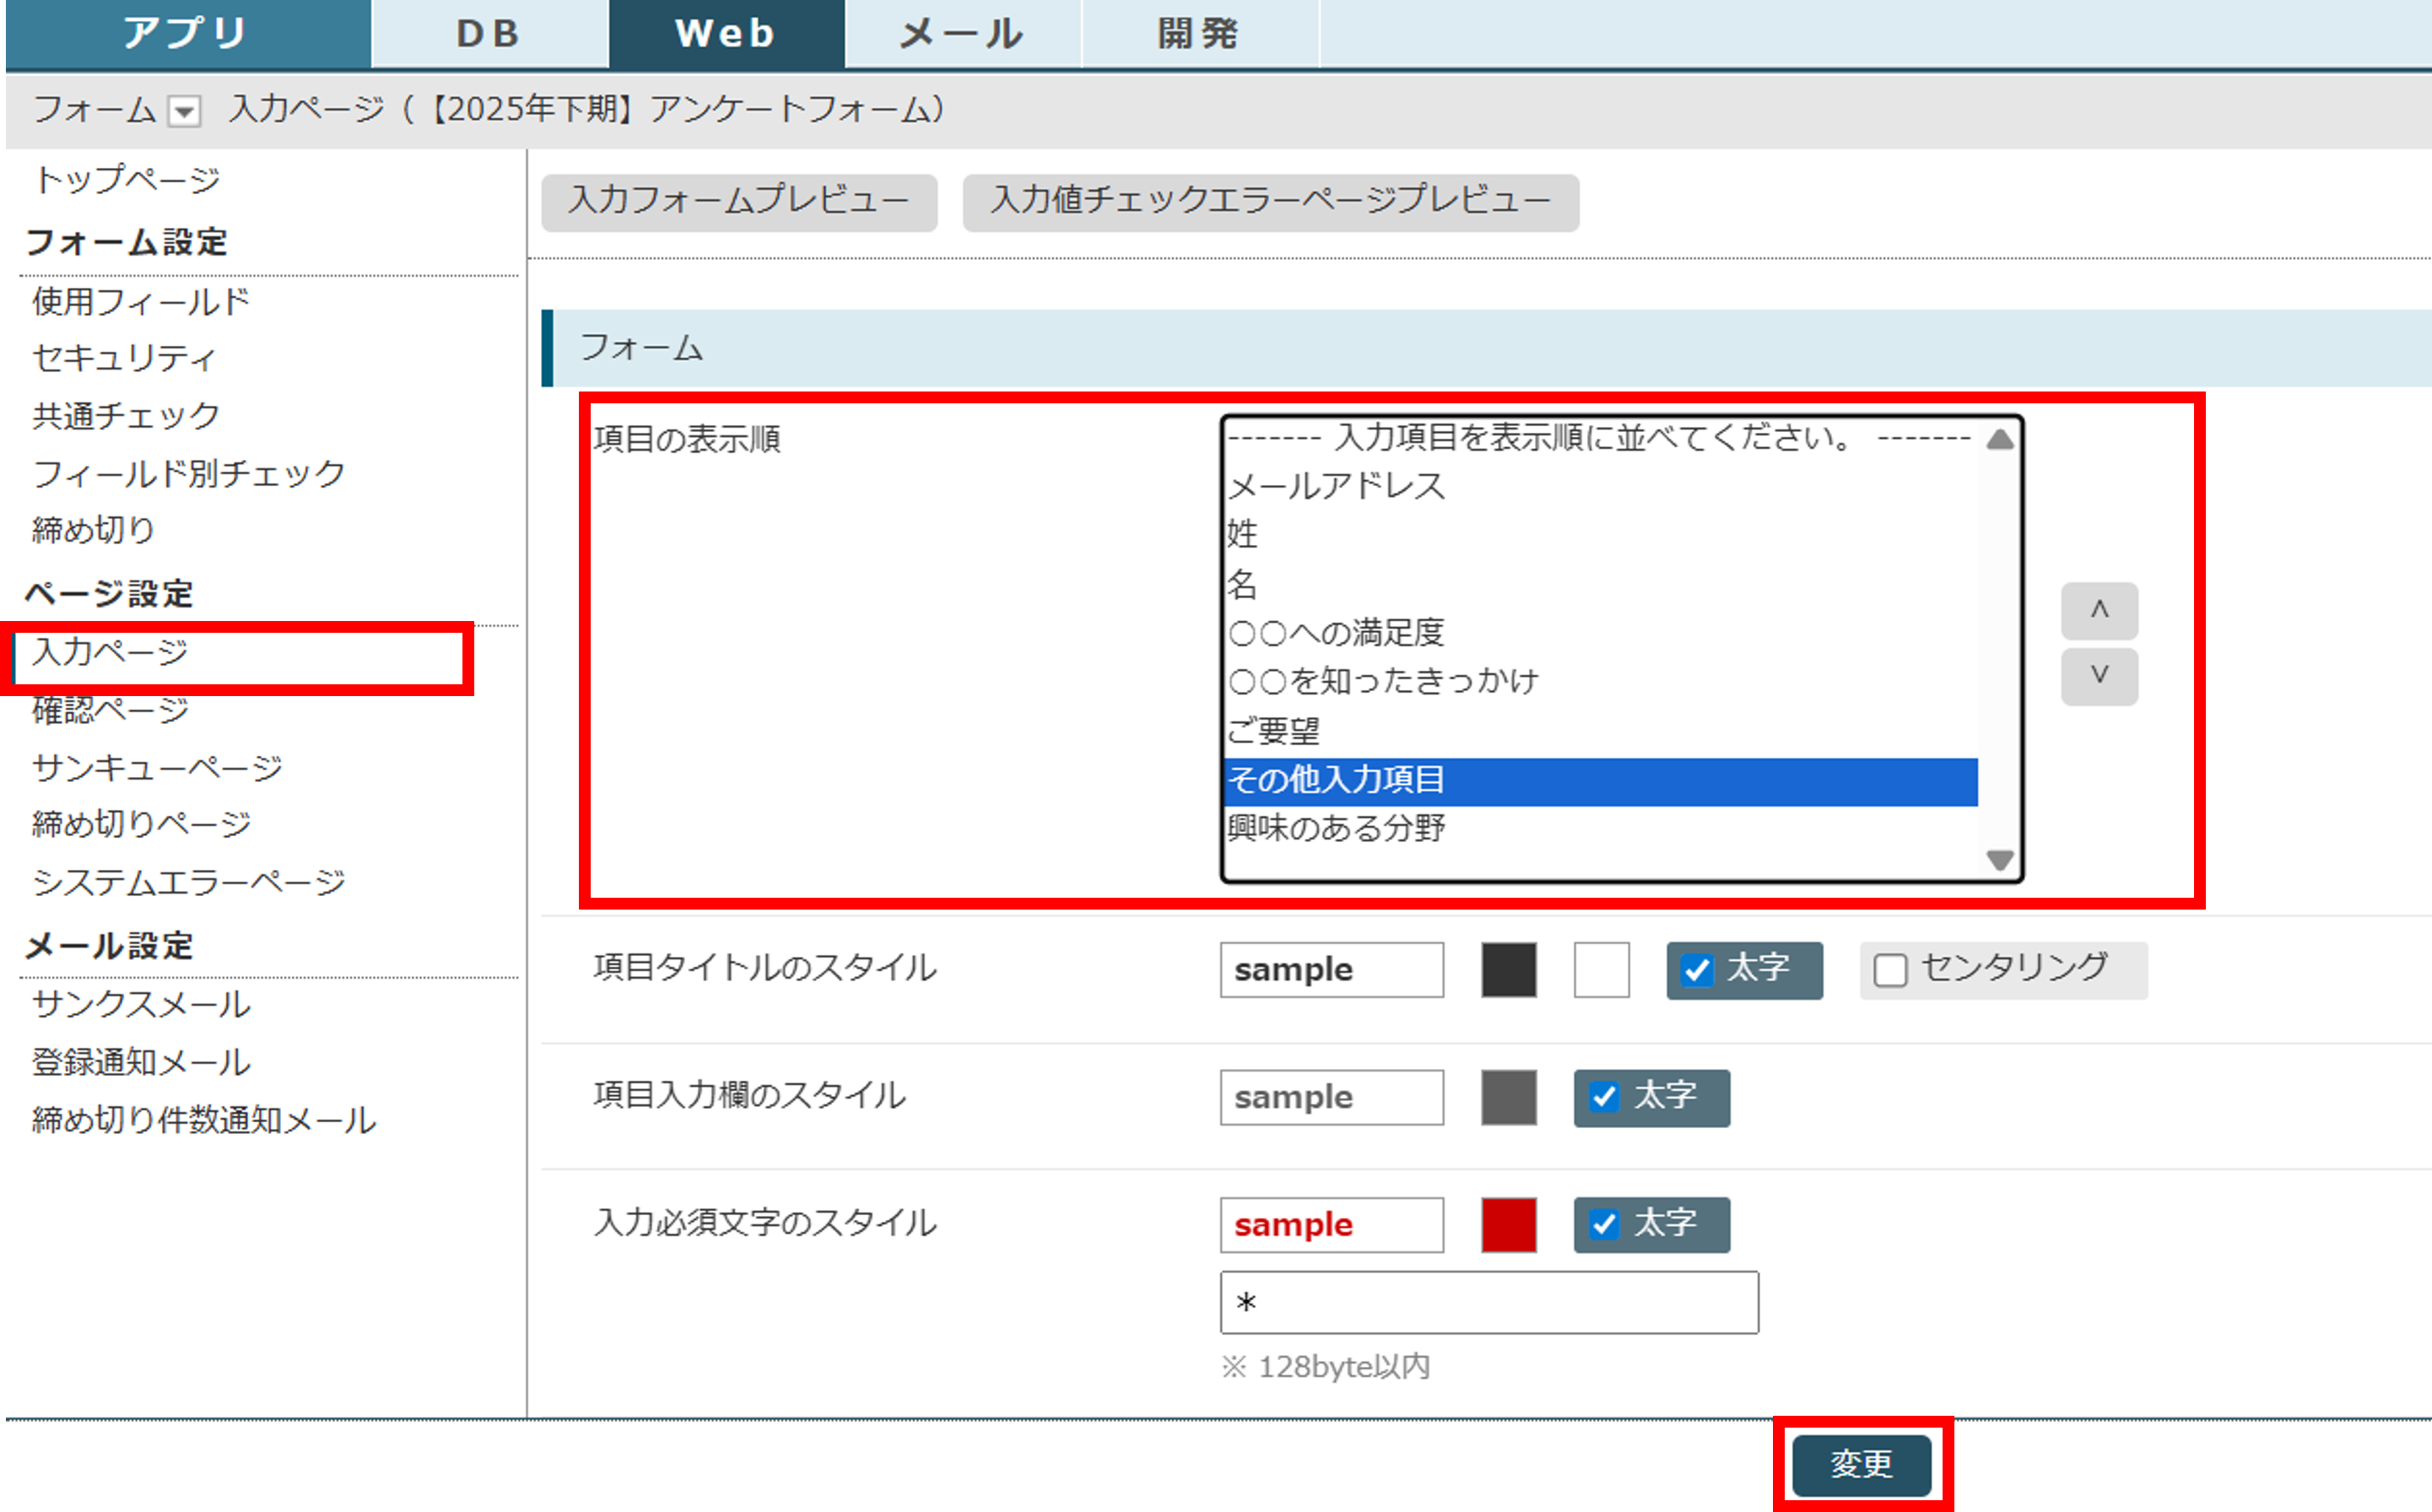
Task: Pick the dark text color for 項目タイトル
Action: pos(1508,969)
